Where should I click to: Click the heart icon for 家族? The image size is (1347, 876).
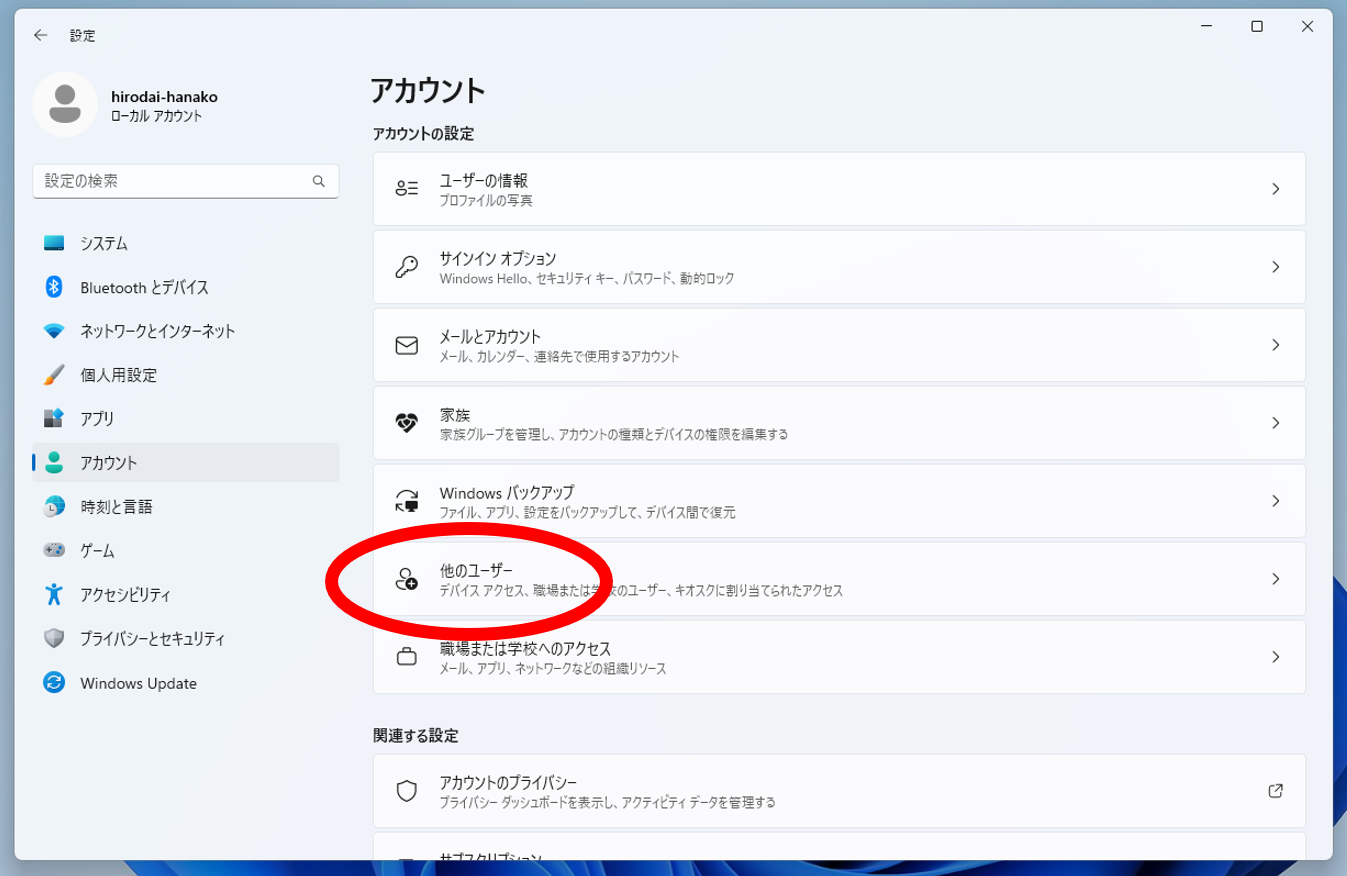coord(406,423)
